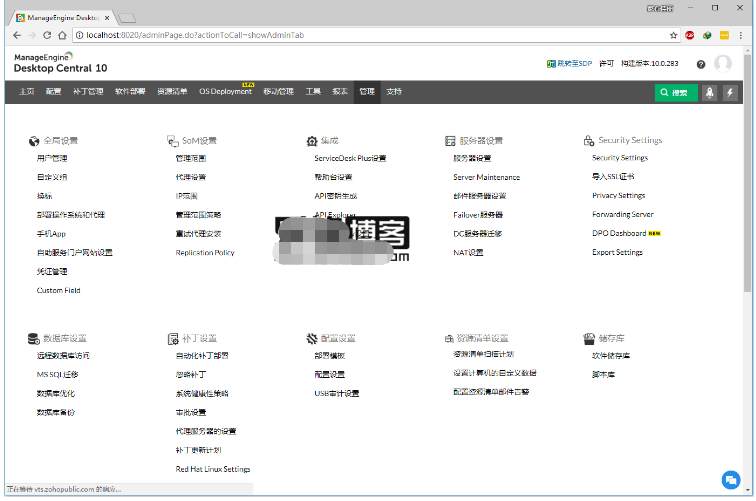Open 补丁更新计划 link

coord(198,450)
